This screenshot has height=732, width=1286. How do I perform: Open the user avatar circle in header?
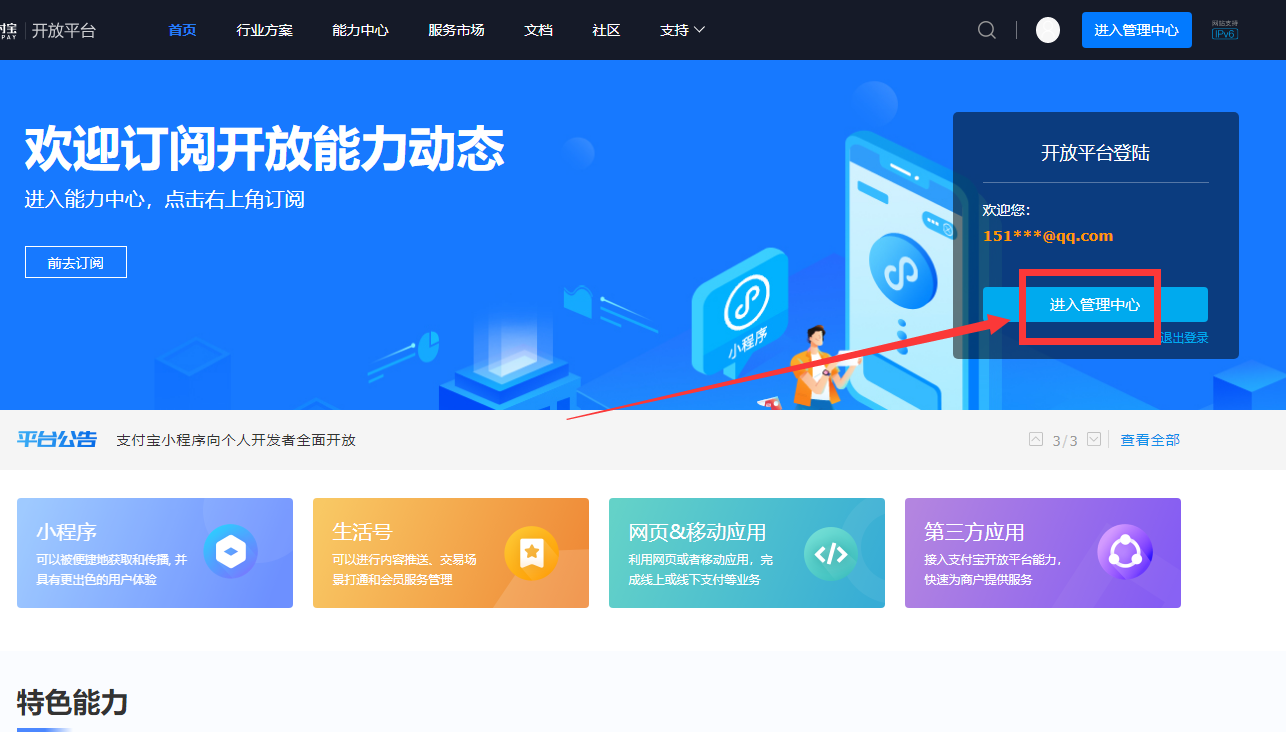click(1048, 30)
